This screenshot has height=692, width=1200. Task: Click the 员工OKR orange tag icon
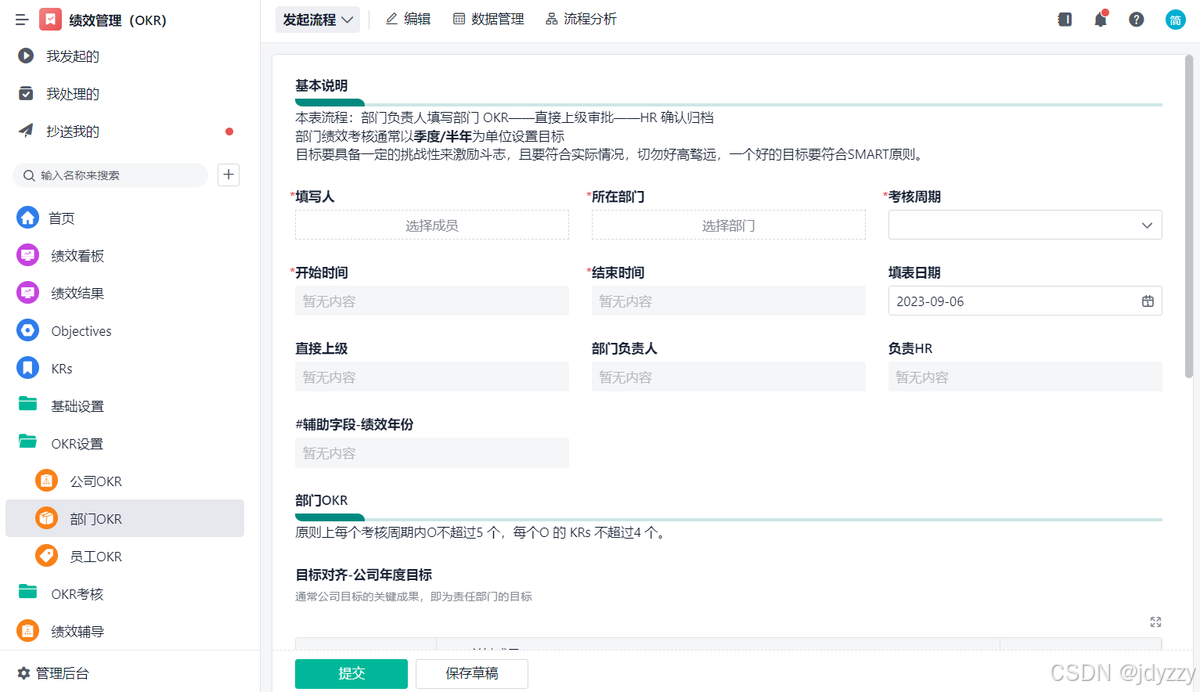pyautogui.click(x=46, y=556)
